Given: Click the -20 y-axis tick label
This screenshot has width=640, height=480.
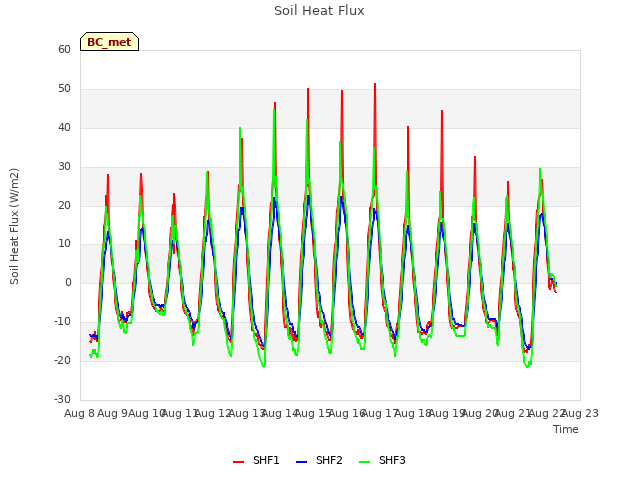Looking at the screenshot, I should 62,360.
